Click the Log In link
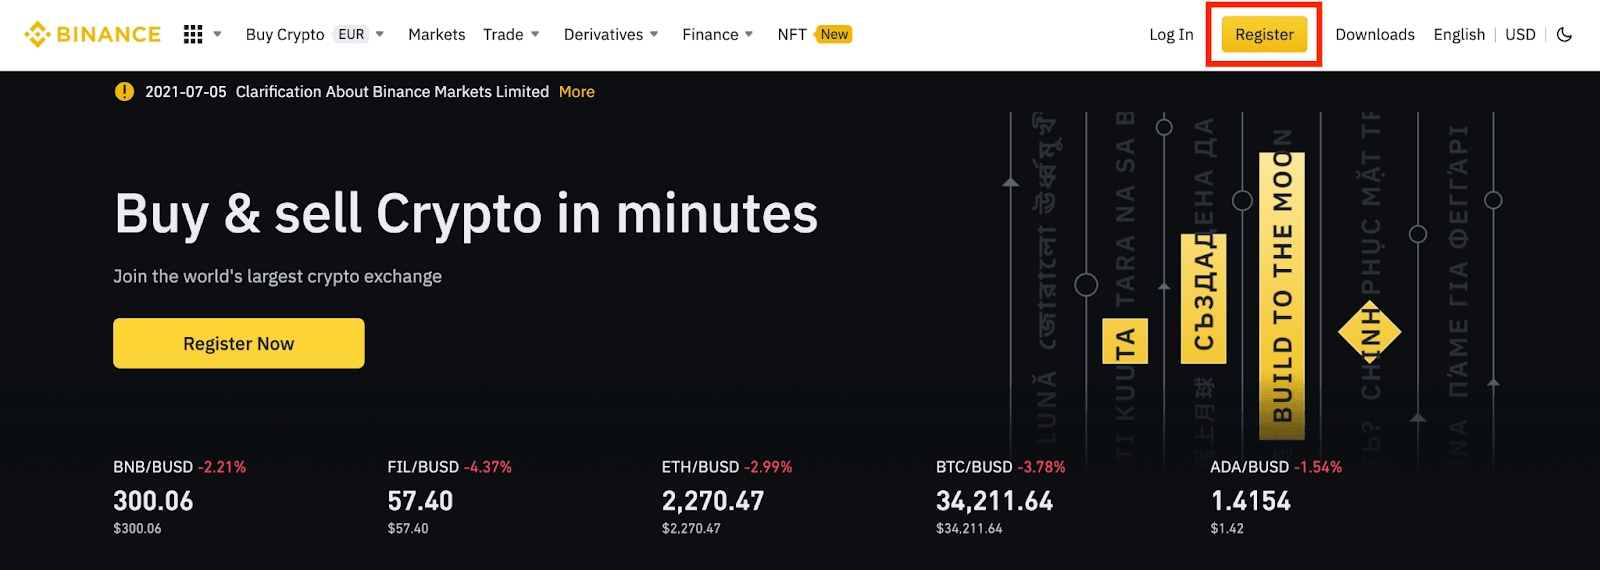 pos(1171,34)
